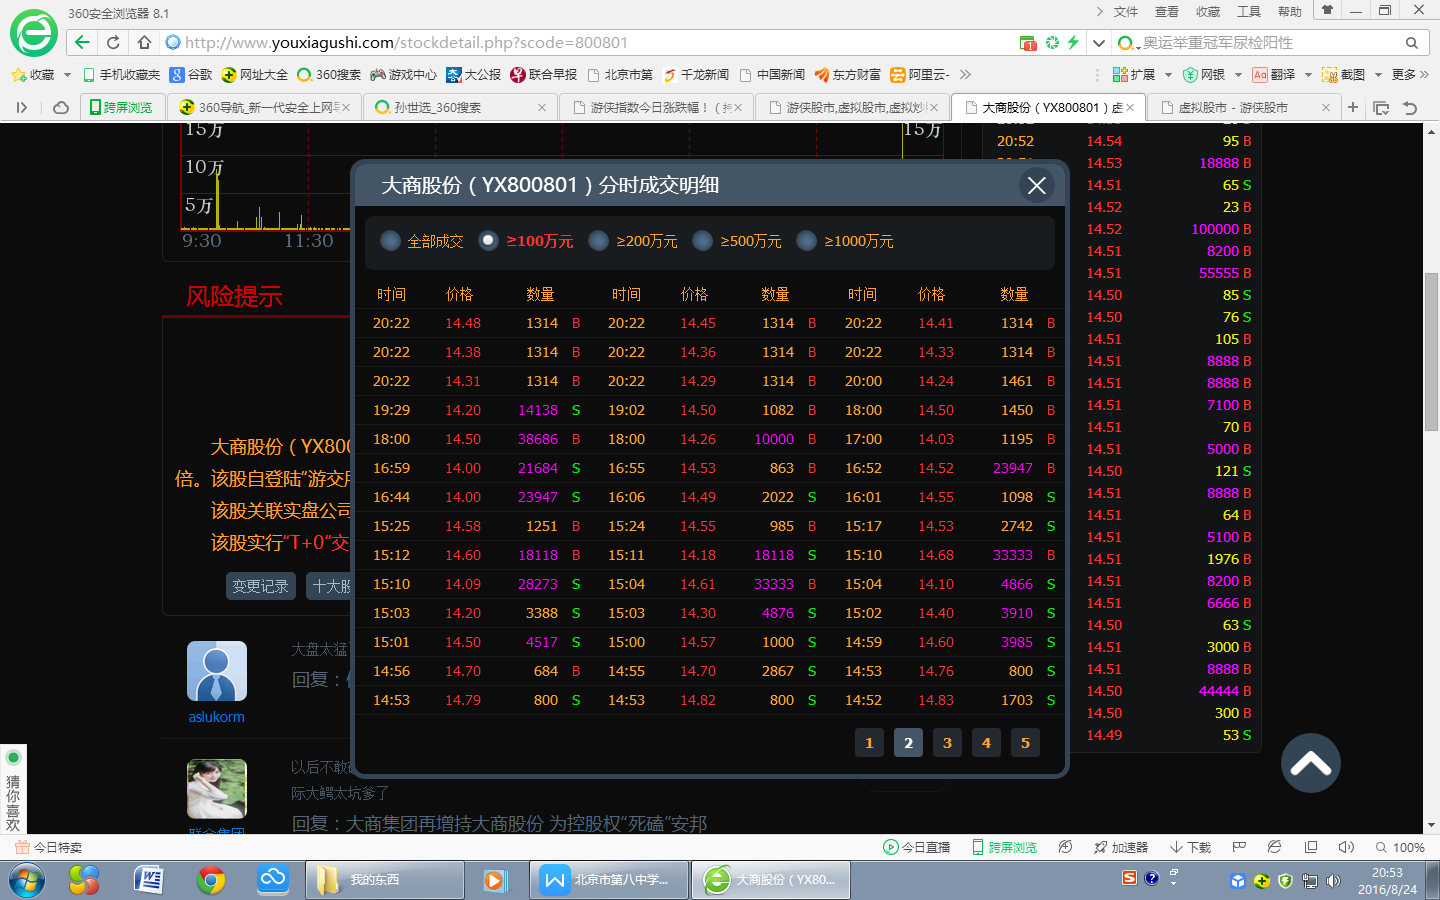
Task: Open the 工具 menu
Action: 1248,12
